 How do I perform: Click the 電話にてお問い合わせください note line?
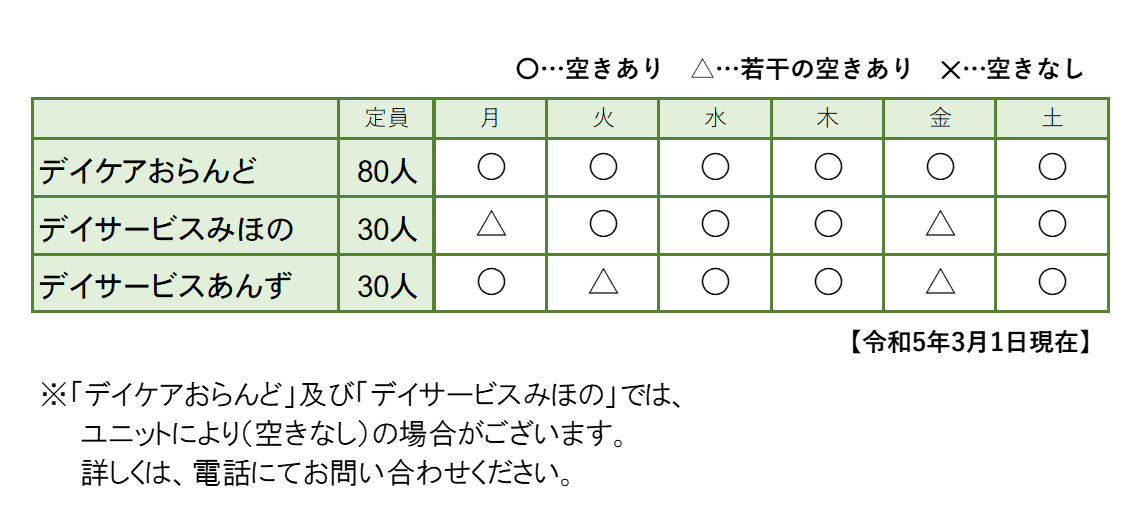(x=326, y=471)
